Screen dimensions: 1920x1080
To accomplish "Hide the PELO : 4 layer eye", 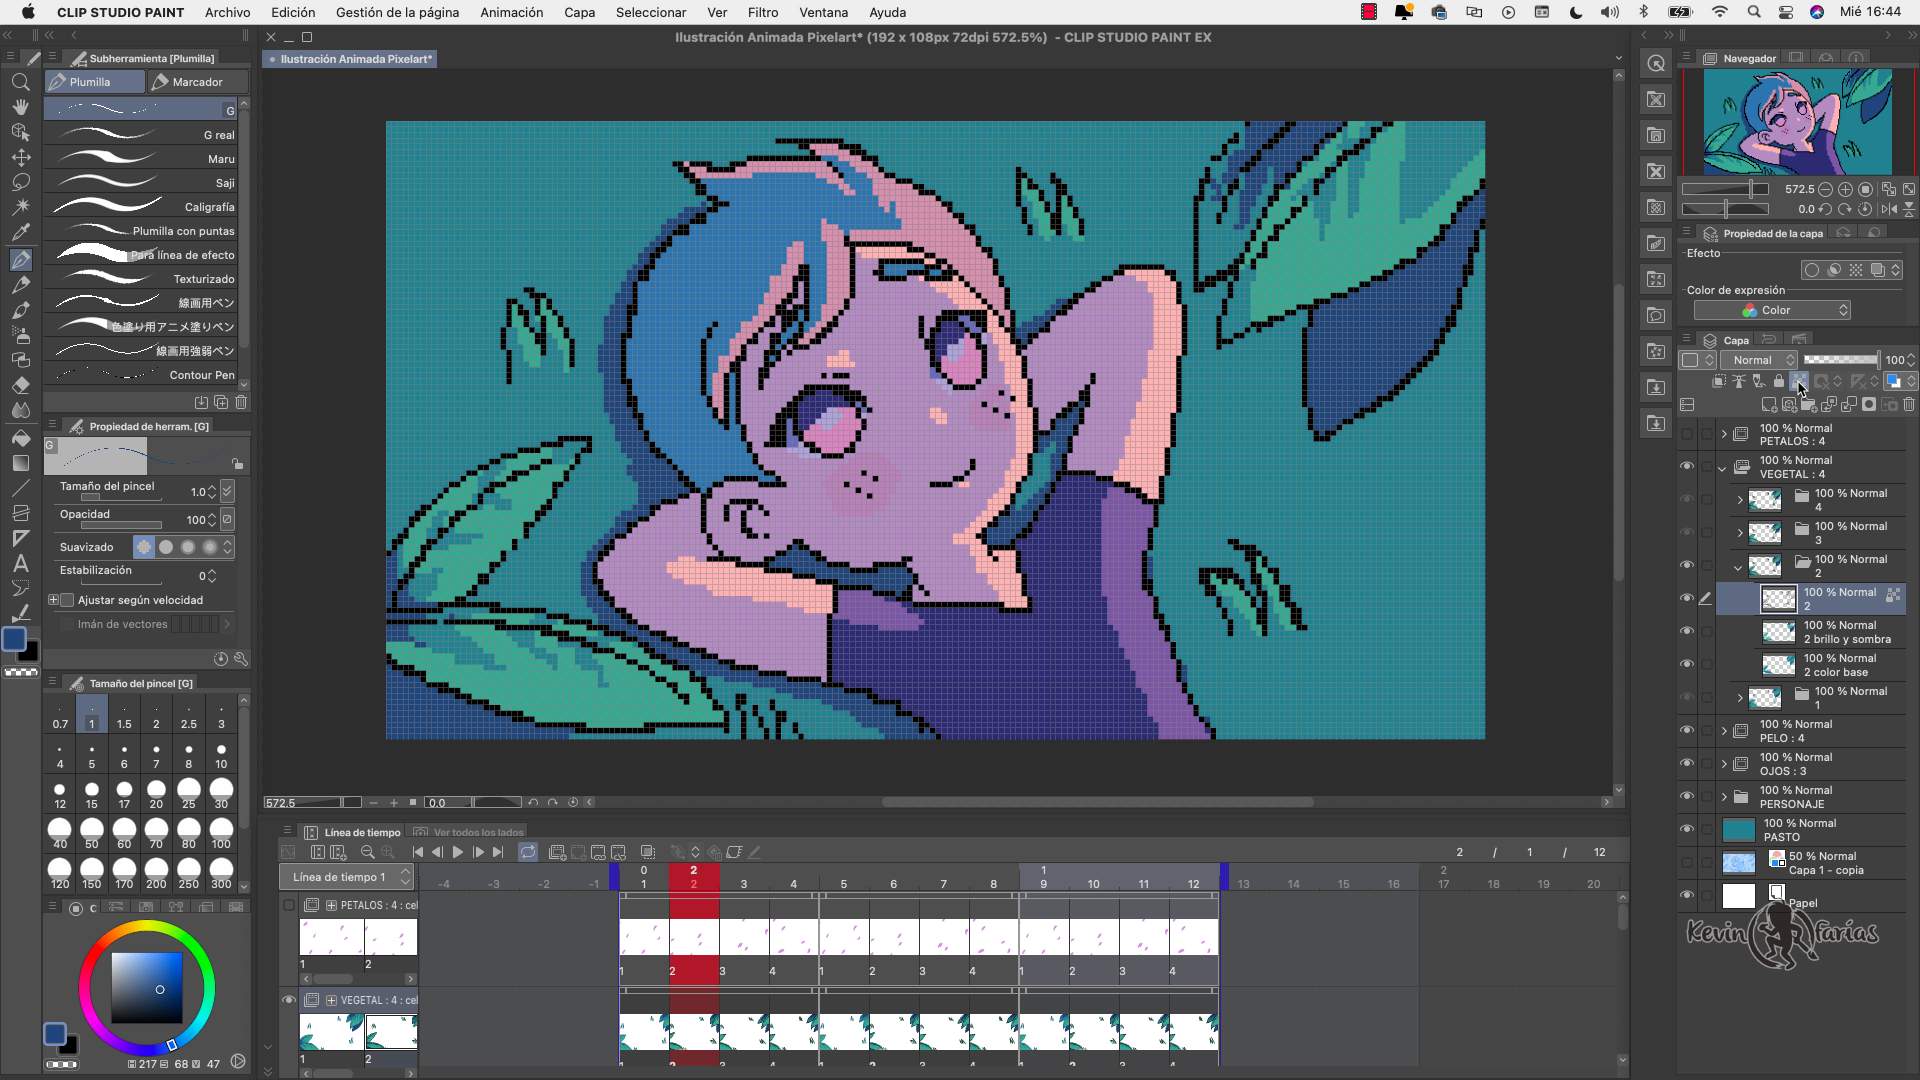I will point(1687,730).
